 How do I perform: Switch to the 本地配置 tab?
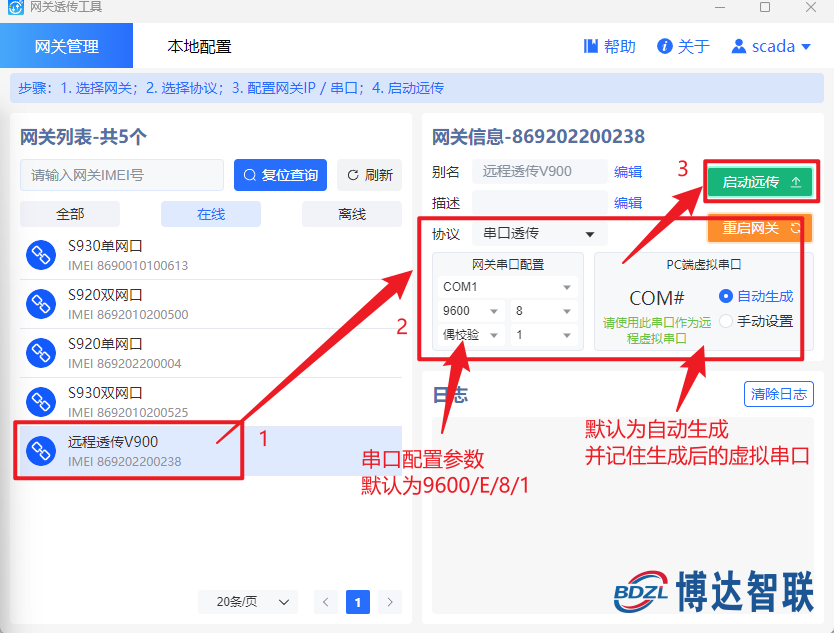click(199, 46)
